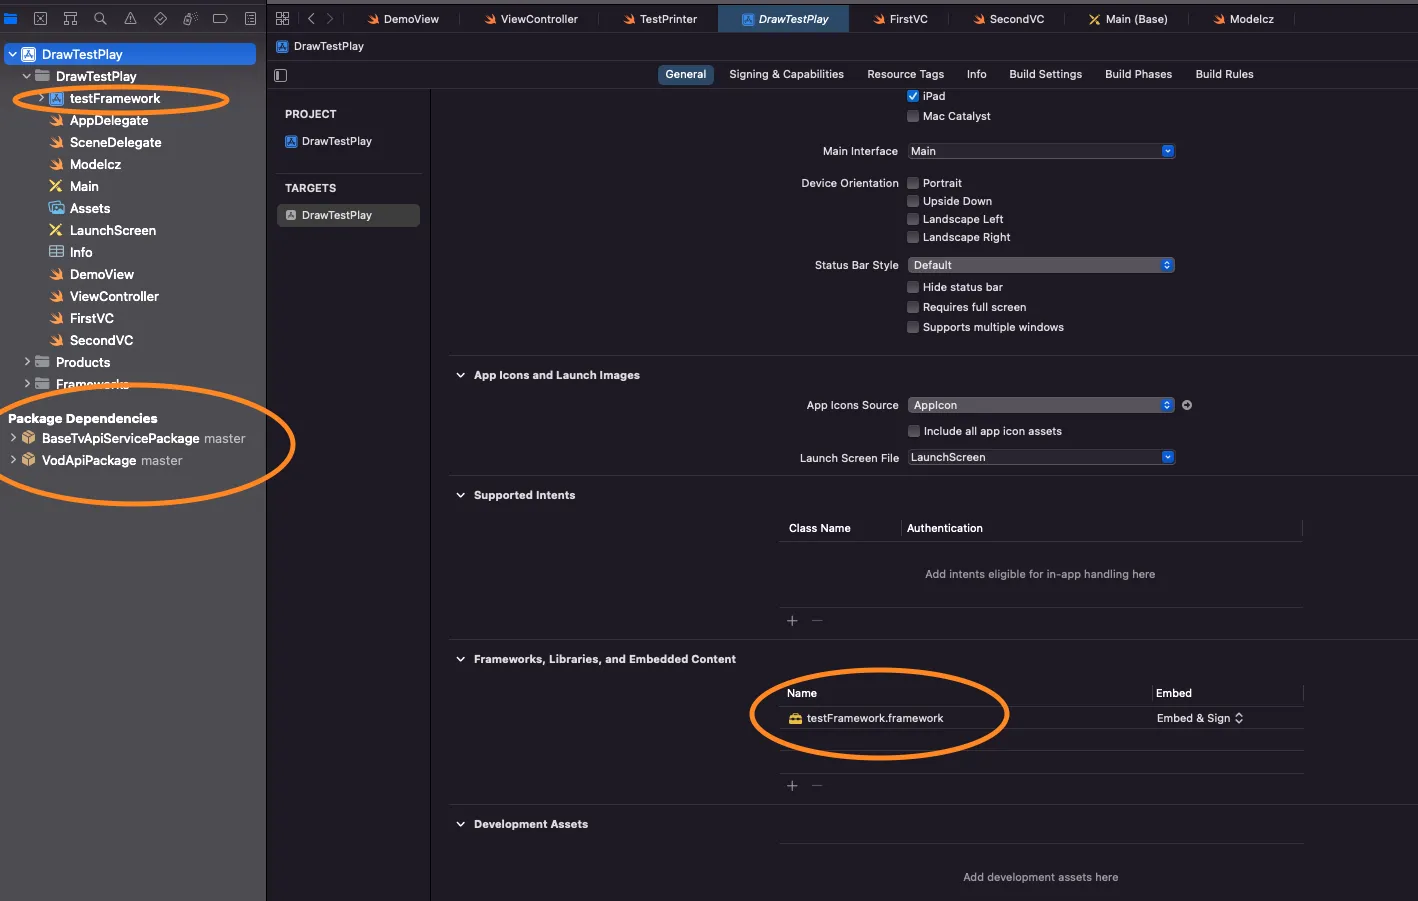The height and width of the screenshot is (901, 1418).
Task: Collapse Frameworks, Libraries, and Embedded Content section
Action: click(461, 659)
